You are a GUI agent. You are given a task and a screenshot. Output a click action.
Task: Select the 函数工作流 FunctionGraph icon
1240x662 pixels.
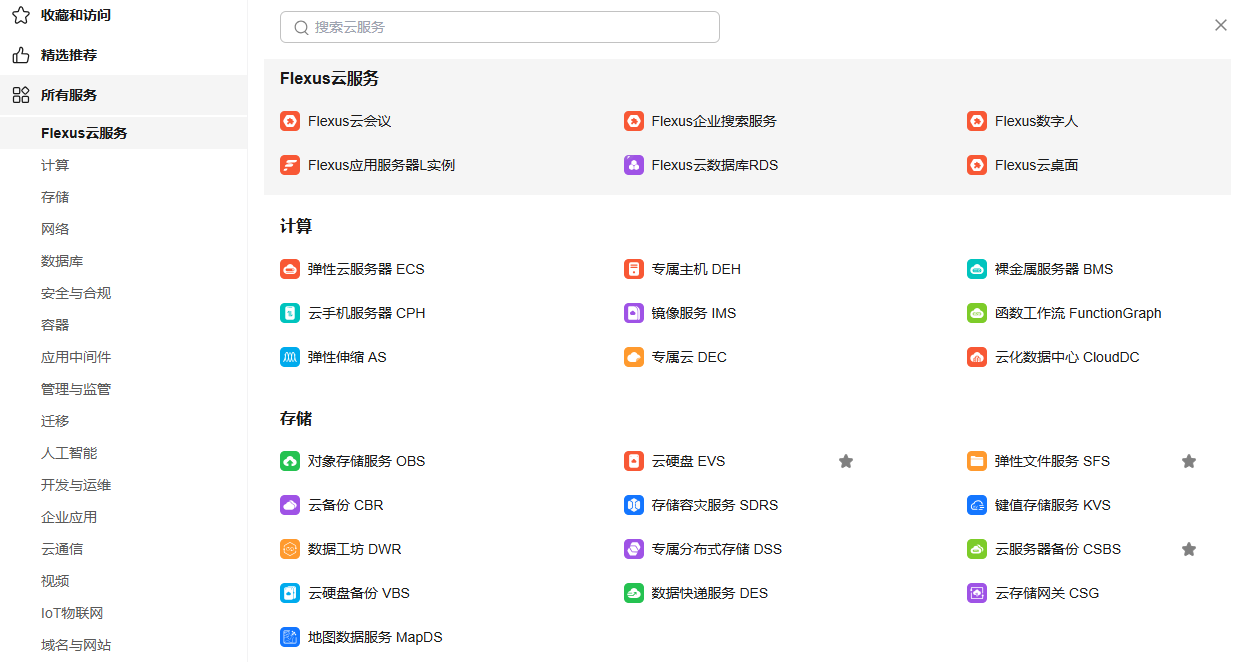pyautogui.click(x=977, y=313)
